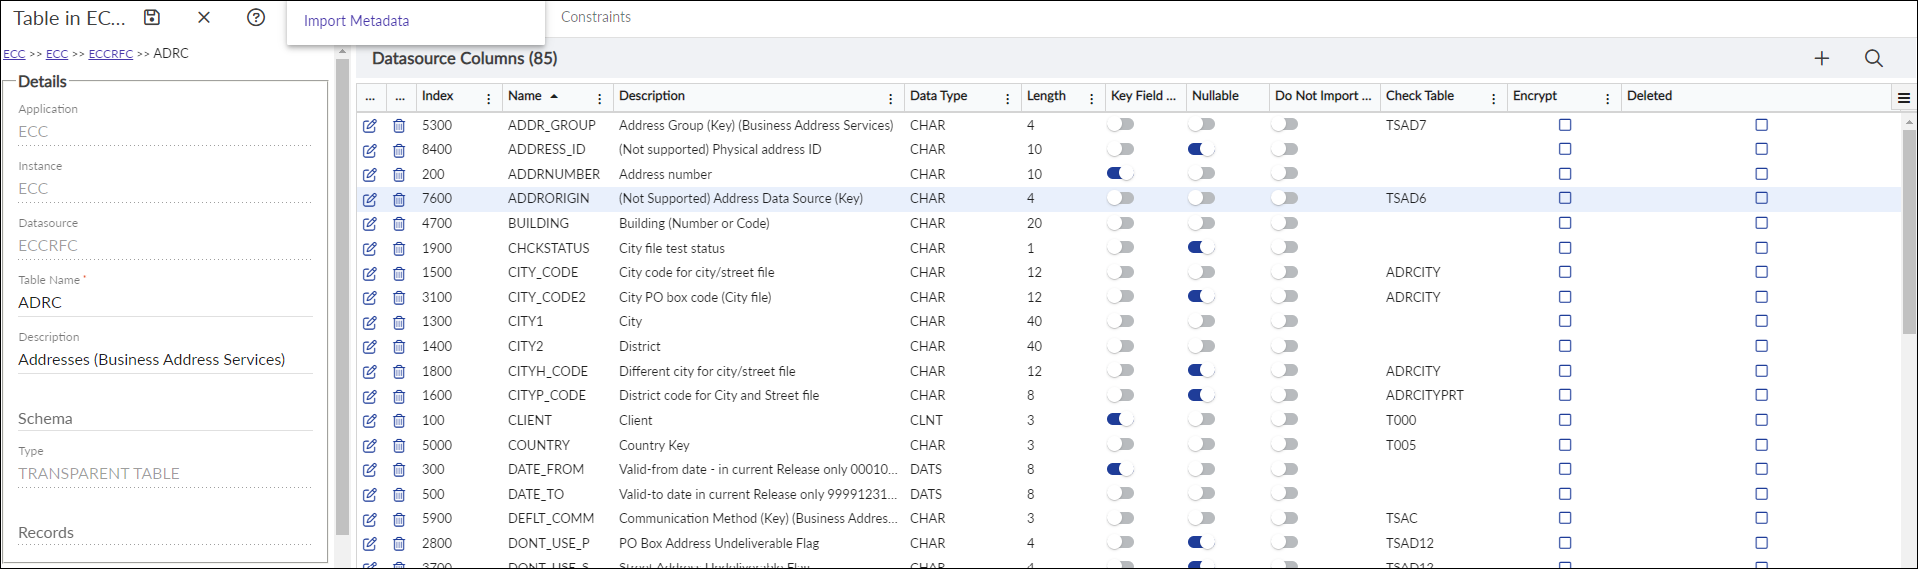Edit the COUNTRY row
The height and width of the screenshot is (569, 1918).
pos(370,445)
